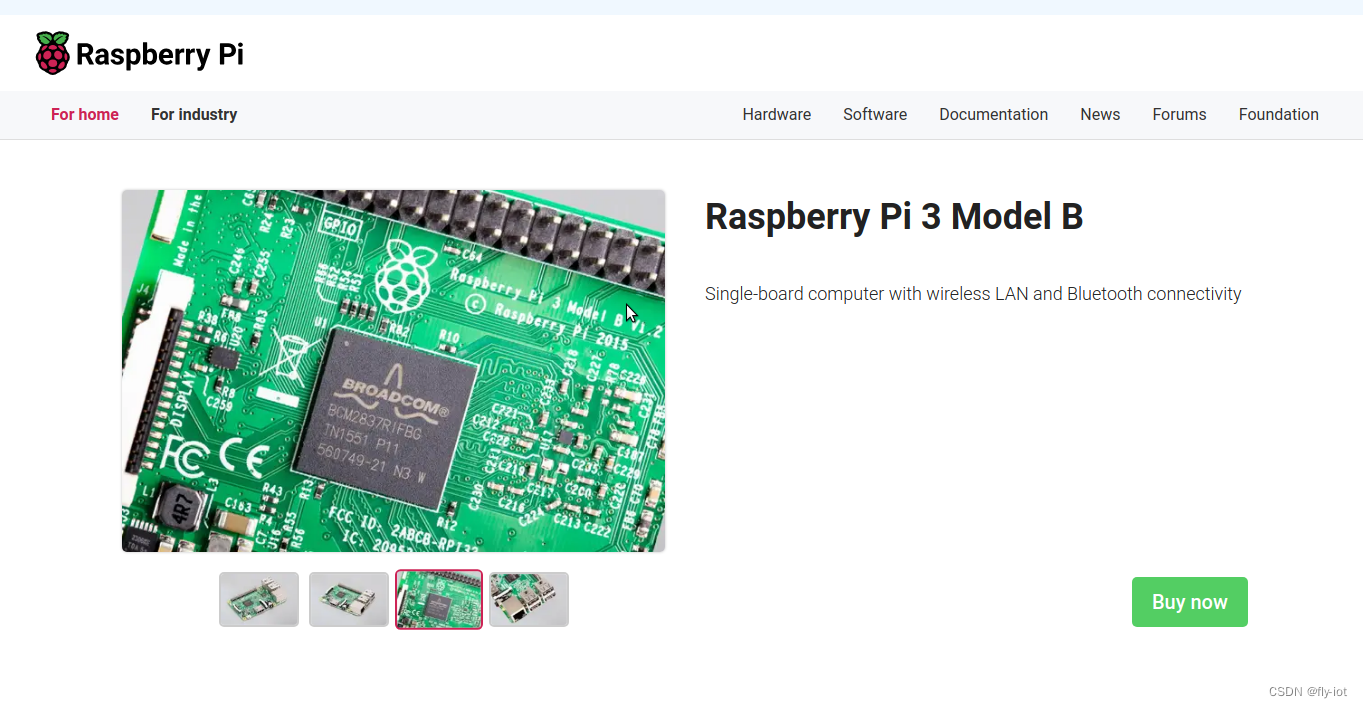Go to the Documentation page

(994, 115)
